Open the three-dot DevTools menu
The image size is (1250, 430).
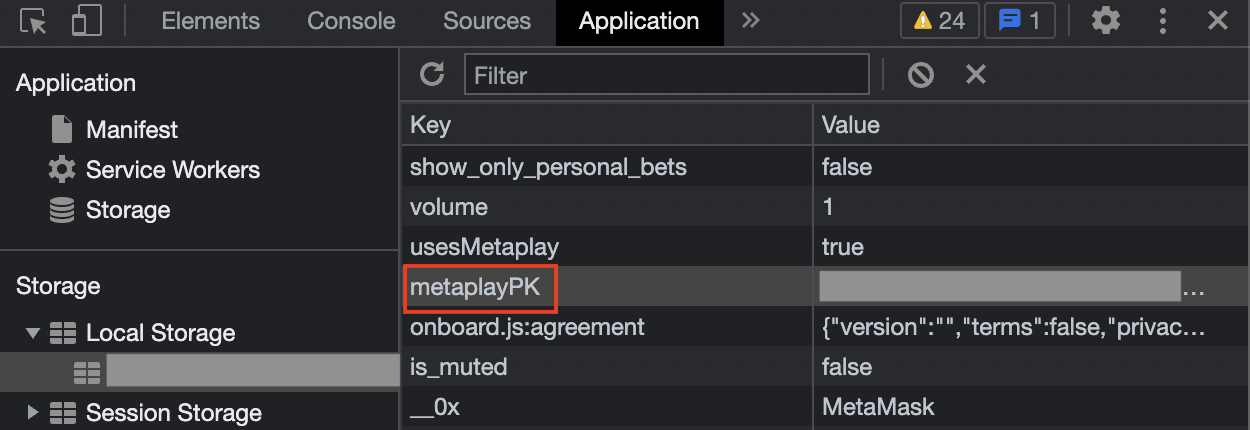pos(1162,21)
